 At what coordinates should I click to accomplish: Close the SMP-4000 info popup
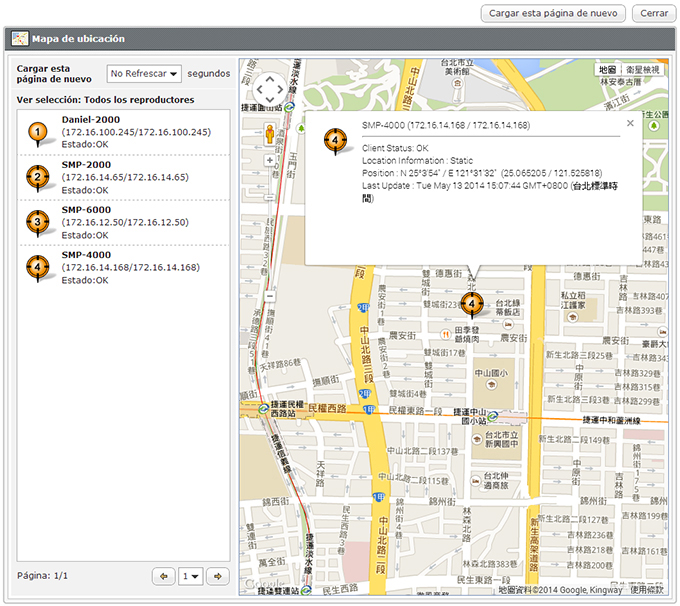point(630,123)
